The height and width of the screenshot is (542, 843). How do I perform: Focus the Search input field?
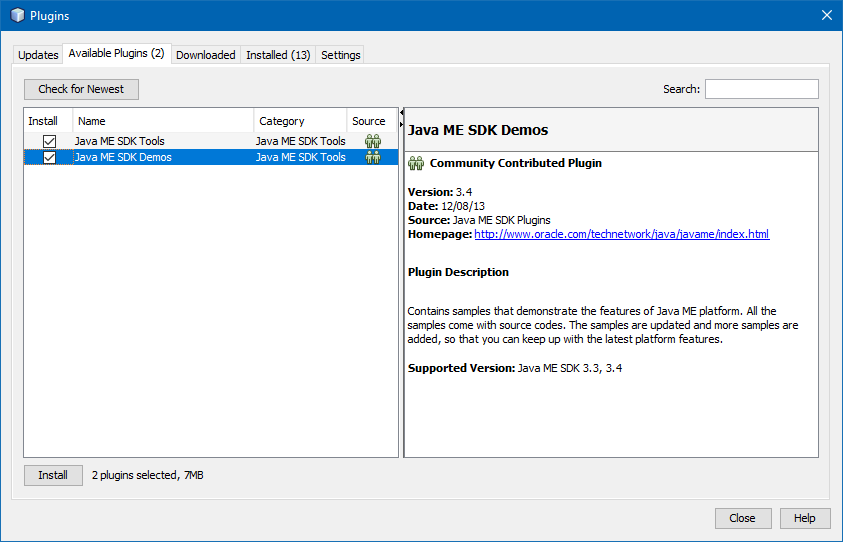[x=762, y=89]
